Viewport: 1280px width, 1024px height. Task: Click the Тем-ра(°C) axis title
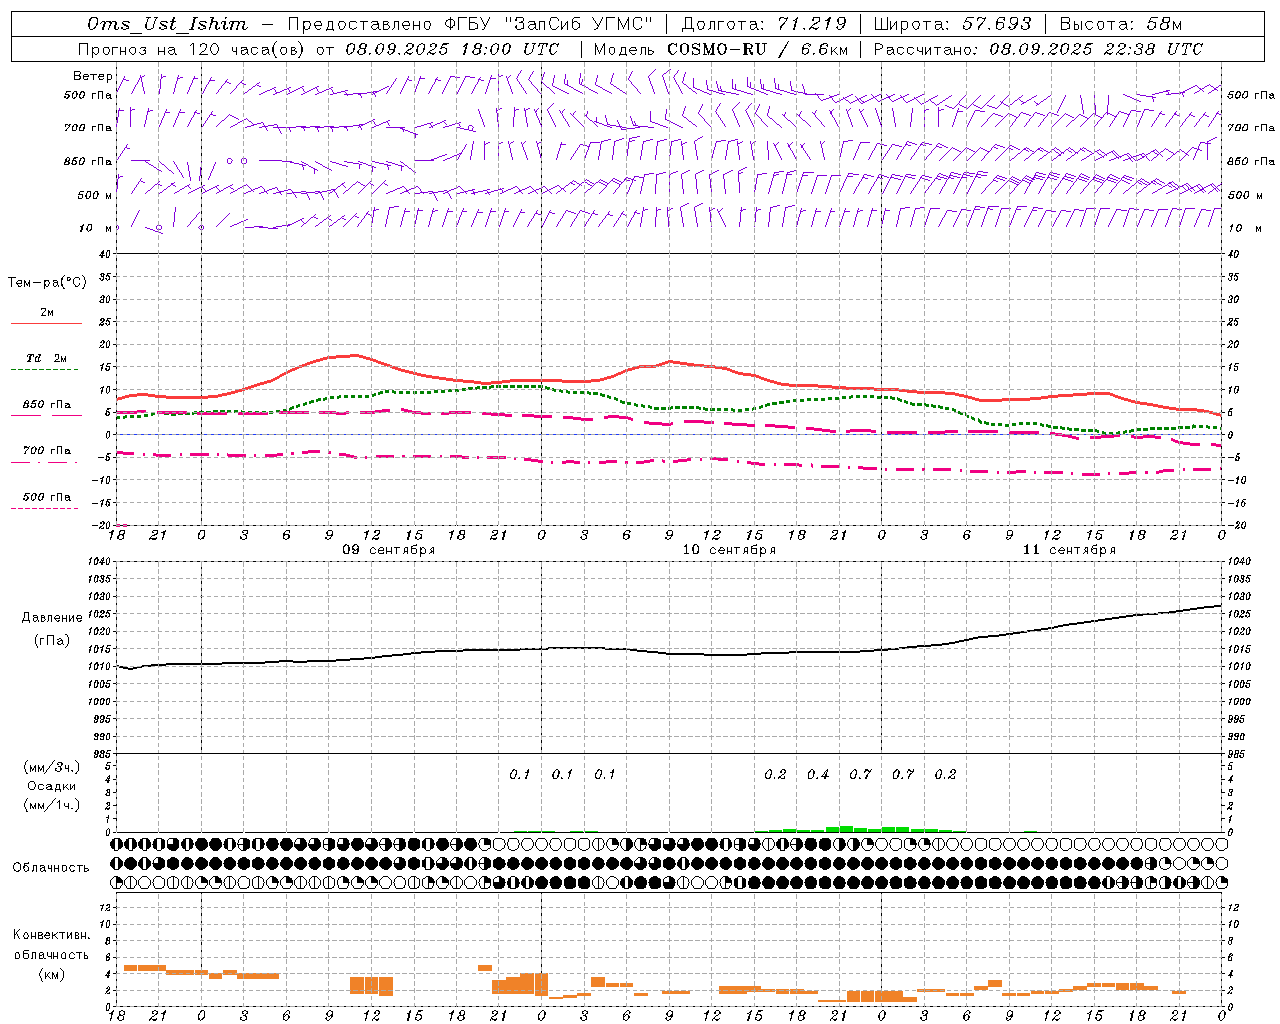pyautogui.click(x=47, y=283)
